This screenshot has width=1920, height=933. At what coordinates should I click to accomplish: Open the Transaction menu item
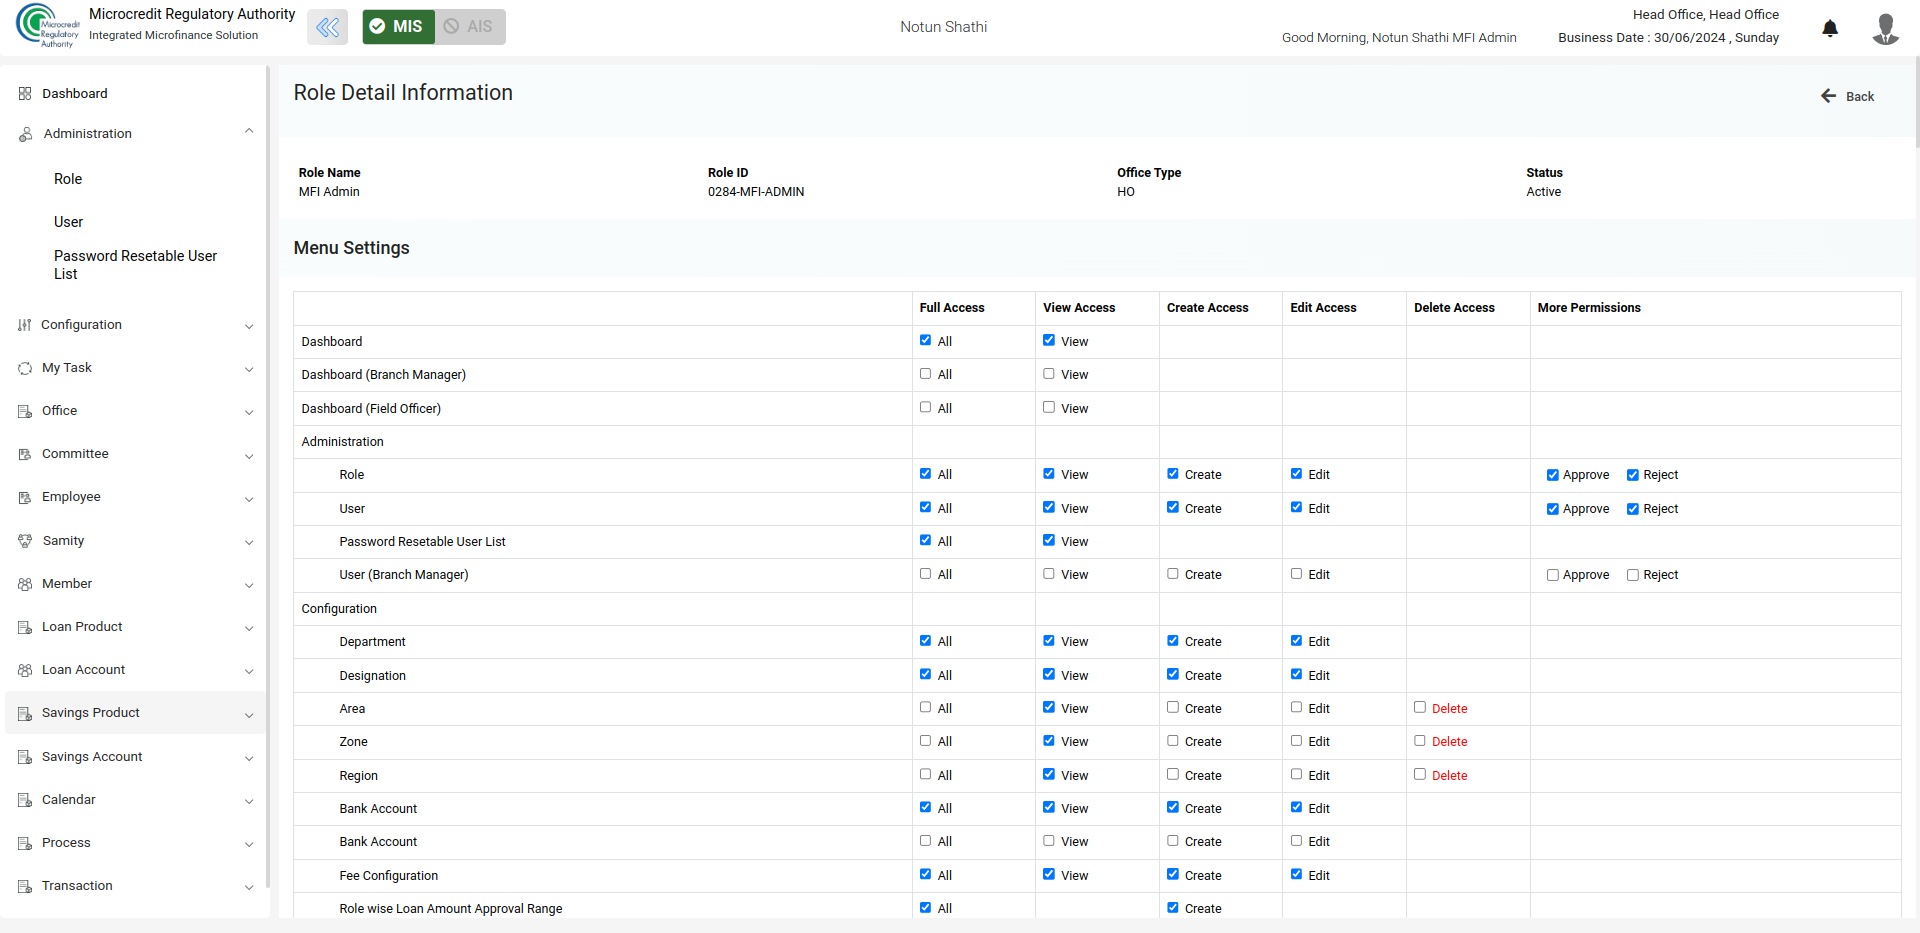coord(77,886)
